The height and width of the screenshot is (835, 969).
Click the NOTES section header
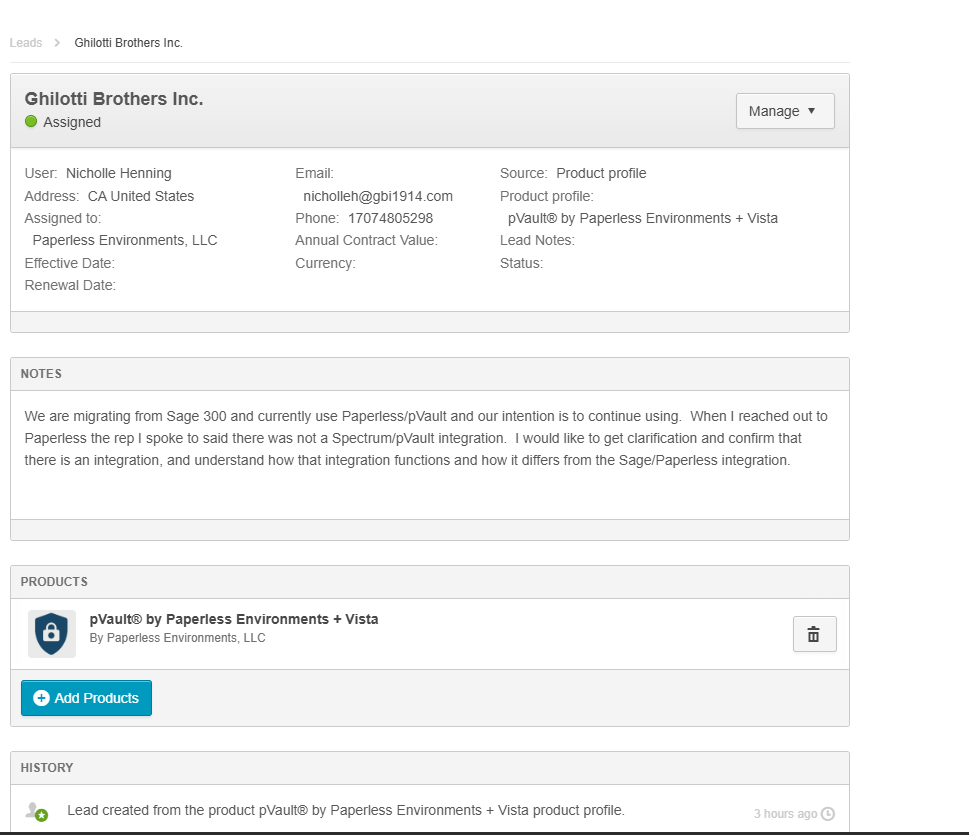tap(41, 374)
